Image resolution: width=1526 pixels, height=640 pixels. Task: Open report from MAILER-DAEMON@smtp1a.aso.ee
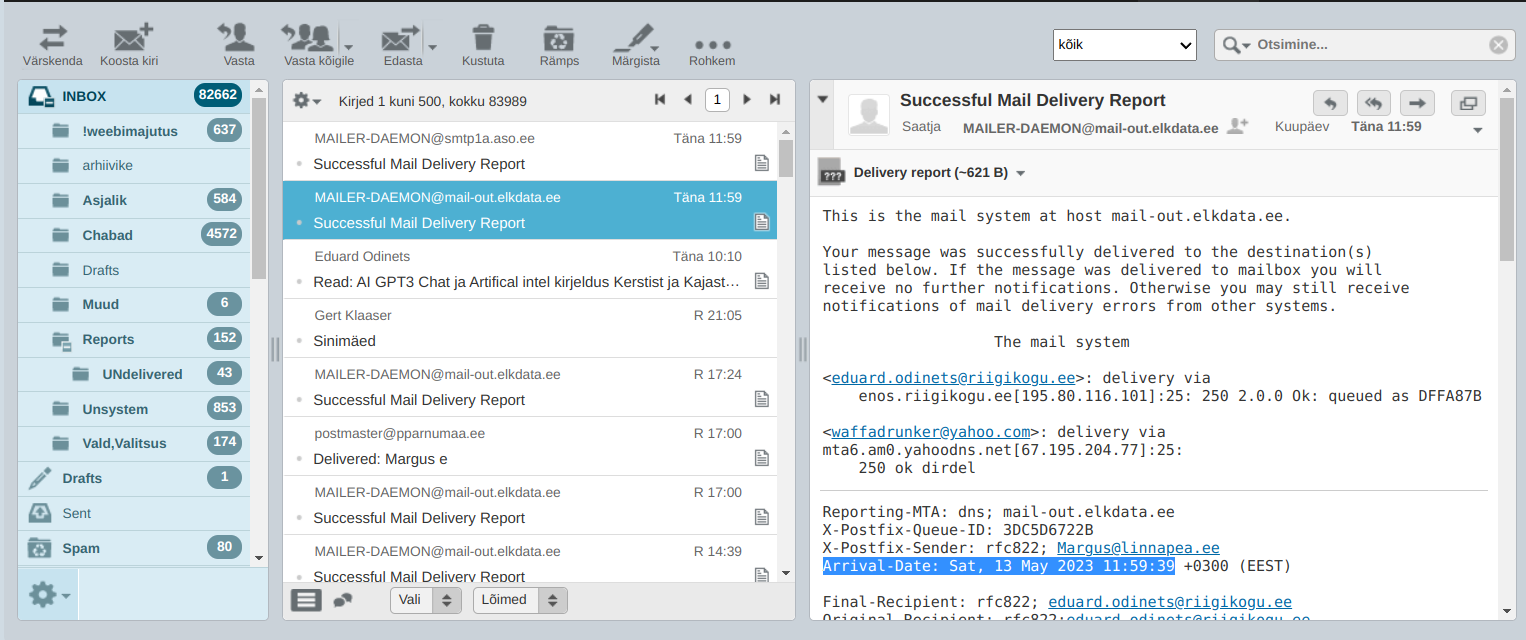(x=530, y=151)
